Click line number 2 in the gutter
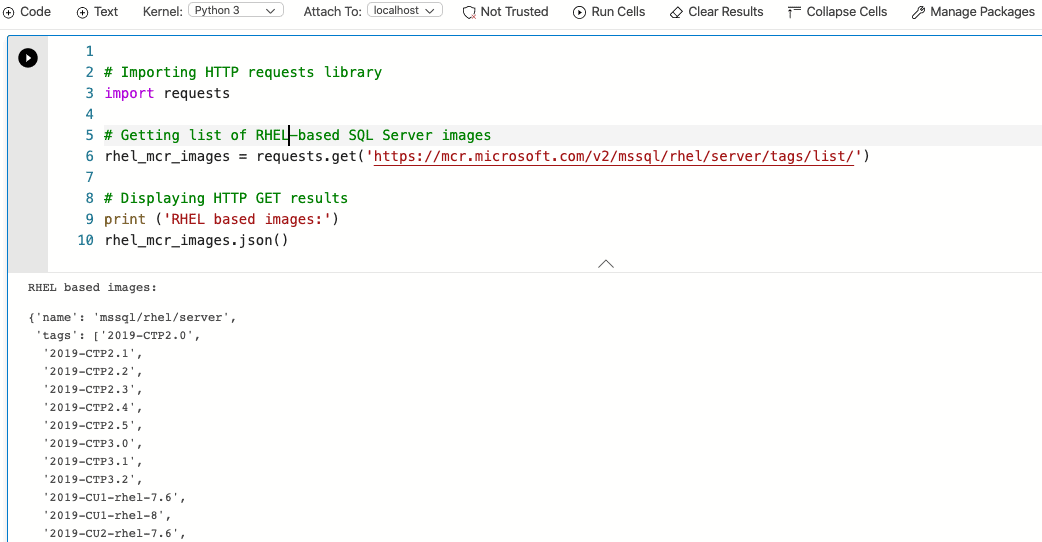The height and width of the screenshot is (542, 1042). (90, 72)
